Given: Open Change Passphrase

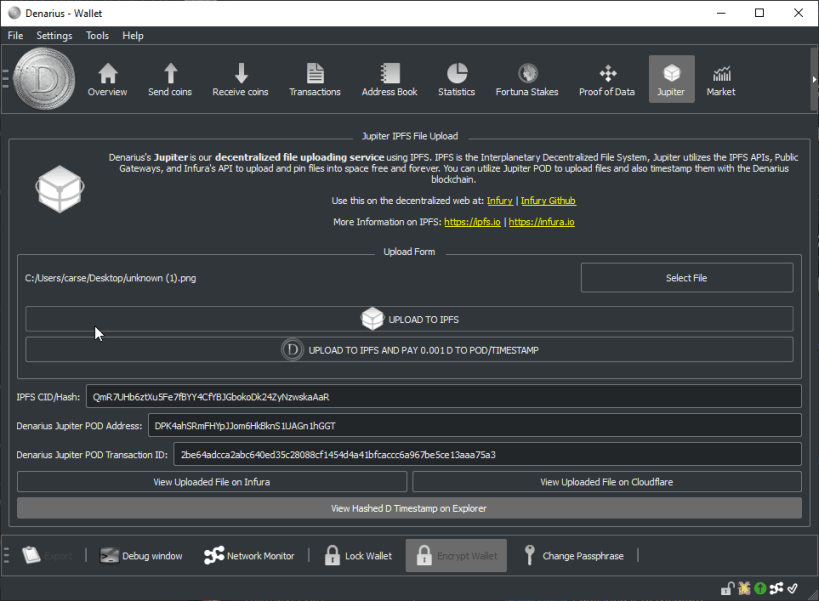Looking at the screenshot, I should (x=574, y=556).
